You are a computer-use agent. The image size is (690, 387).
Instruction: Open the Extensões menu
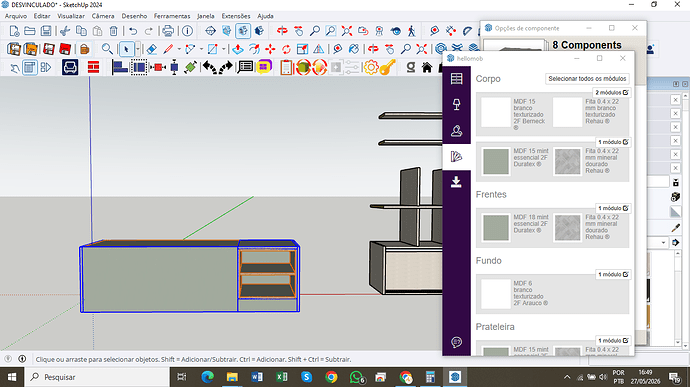(236, 16)
